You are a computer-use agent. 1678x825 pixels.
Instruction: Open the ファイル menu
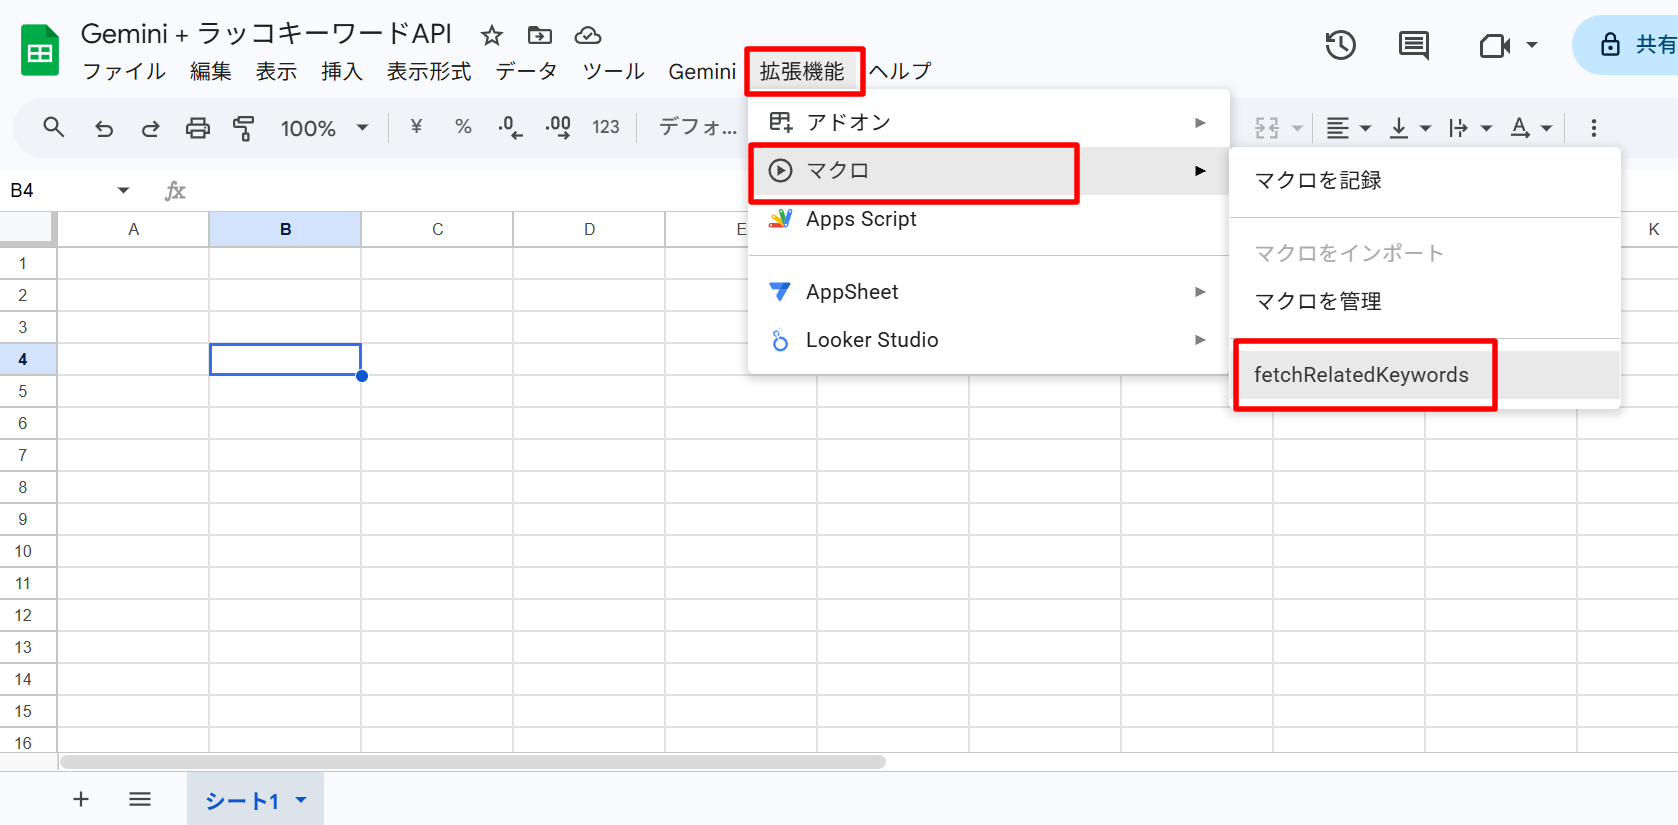click(x=124, y=71)
